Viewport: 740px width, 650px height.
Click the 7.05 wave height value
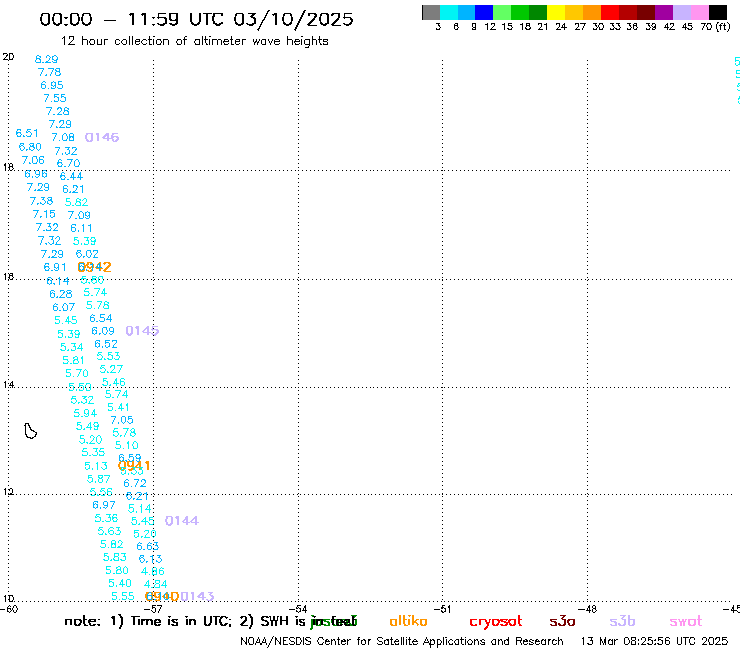click(x=122, y=420)
